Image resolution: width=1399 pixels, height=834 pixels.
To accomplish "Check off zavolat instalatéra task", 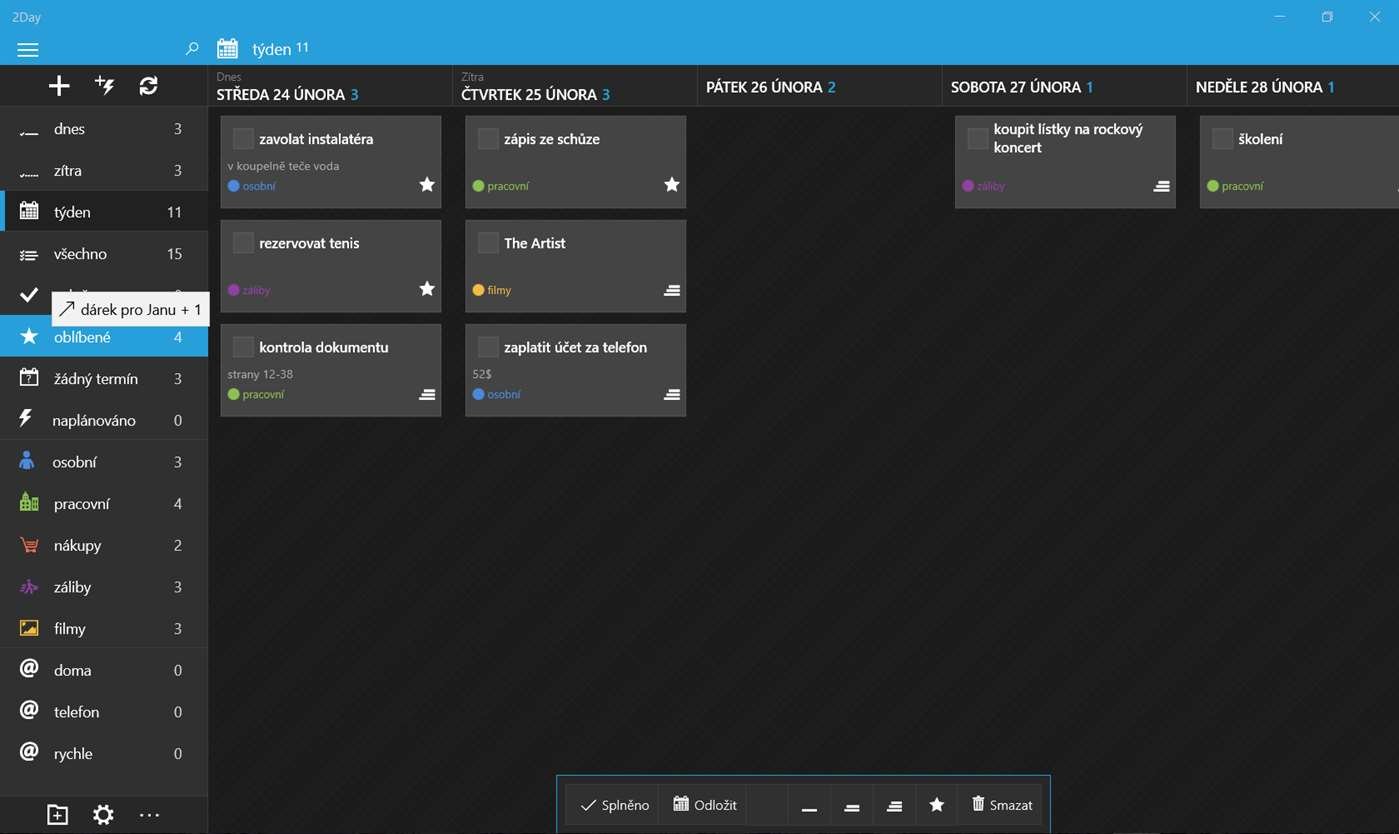I will (x=243, y=139).
